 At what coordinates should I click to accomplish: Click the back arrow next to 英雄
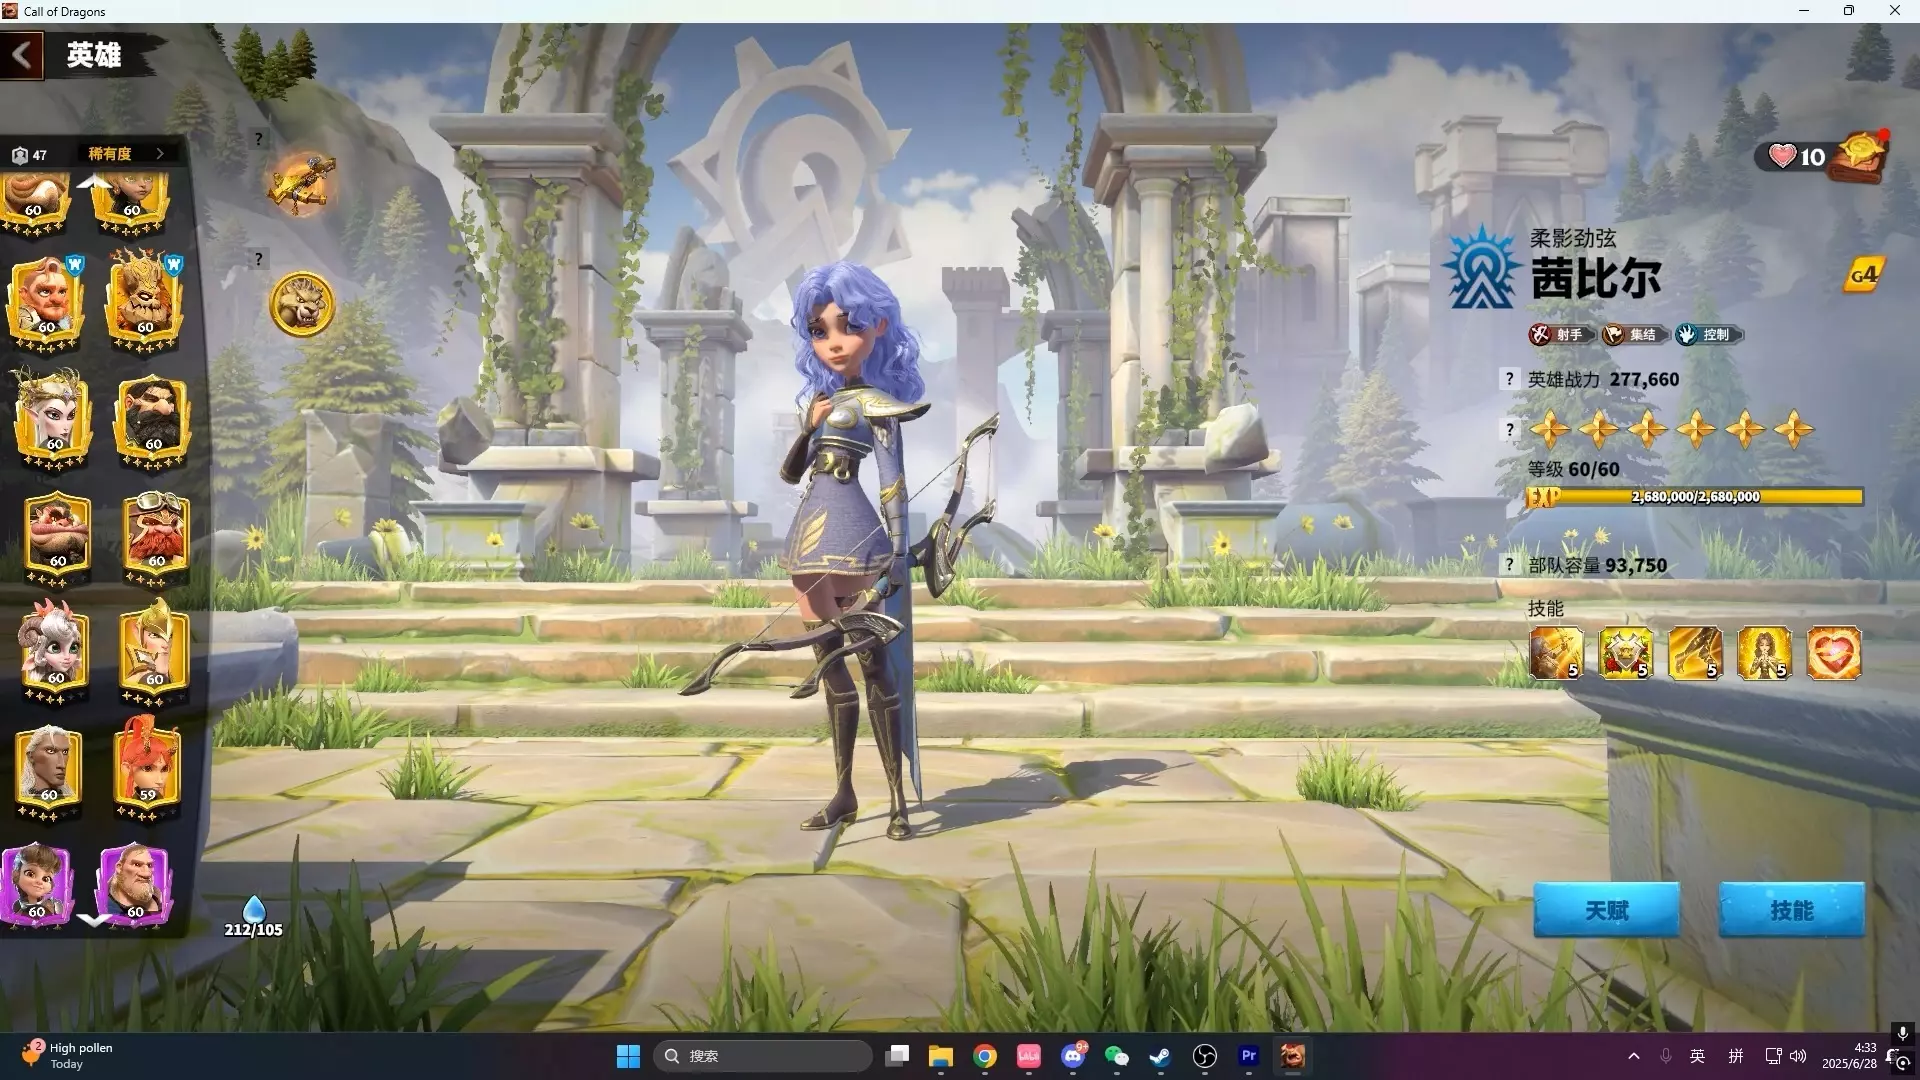point(22,56)
